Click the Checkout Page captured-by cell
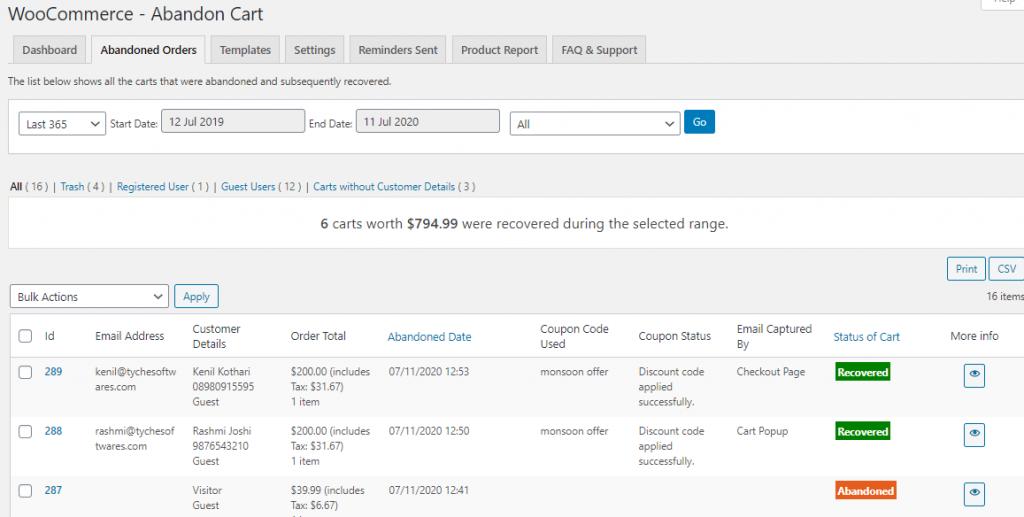The width and height of the screenshot is (1024, 517). point(771,371)
